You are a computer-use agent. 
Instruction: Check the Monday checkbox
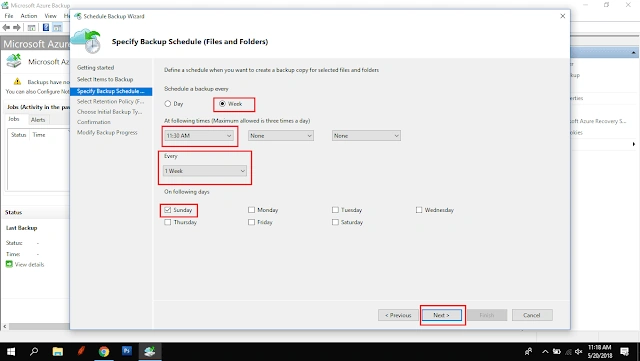(251, 210)
